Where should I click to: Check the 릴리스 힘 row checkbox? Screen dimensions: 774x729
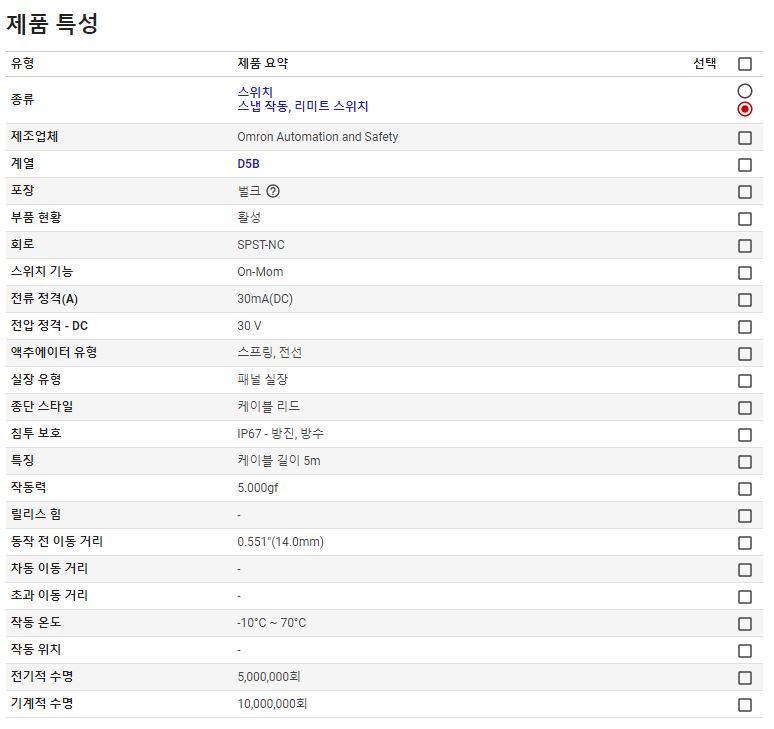pos(744,516)
